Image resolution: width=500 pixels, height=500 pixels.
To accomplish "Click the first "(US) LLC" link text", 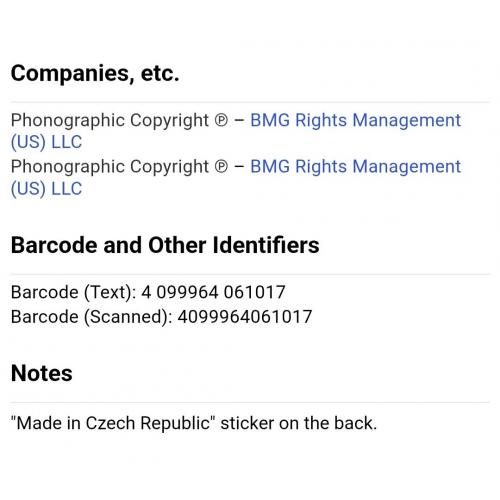I will [46, 142].
